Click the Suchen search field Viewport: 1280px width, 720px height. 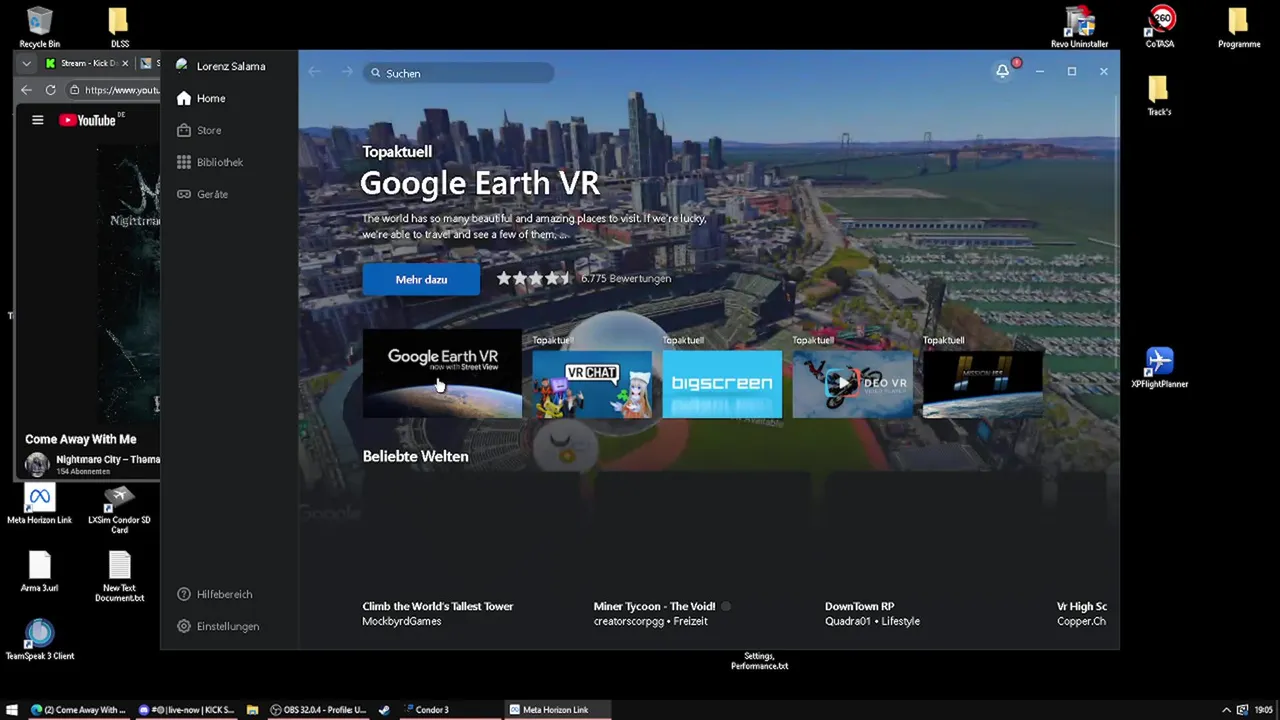458,73
